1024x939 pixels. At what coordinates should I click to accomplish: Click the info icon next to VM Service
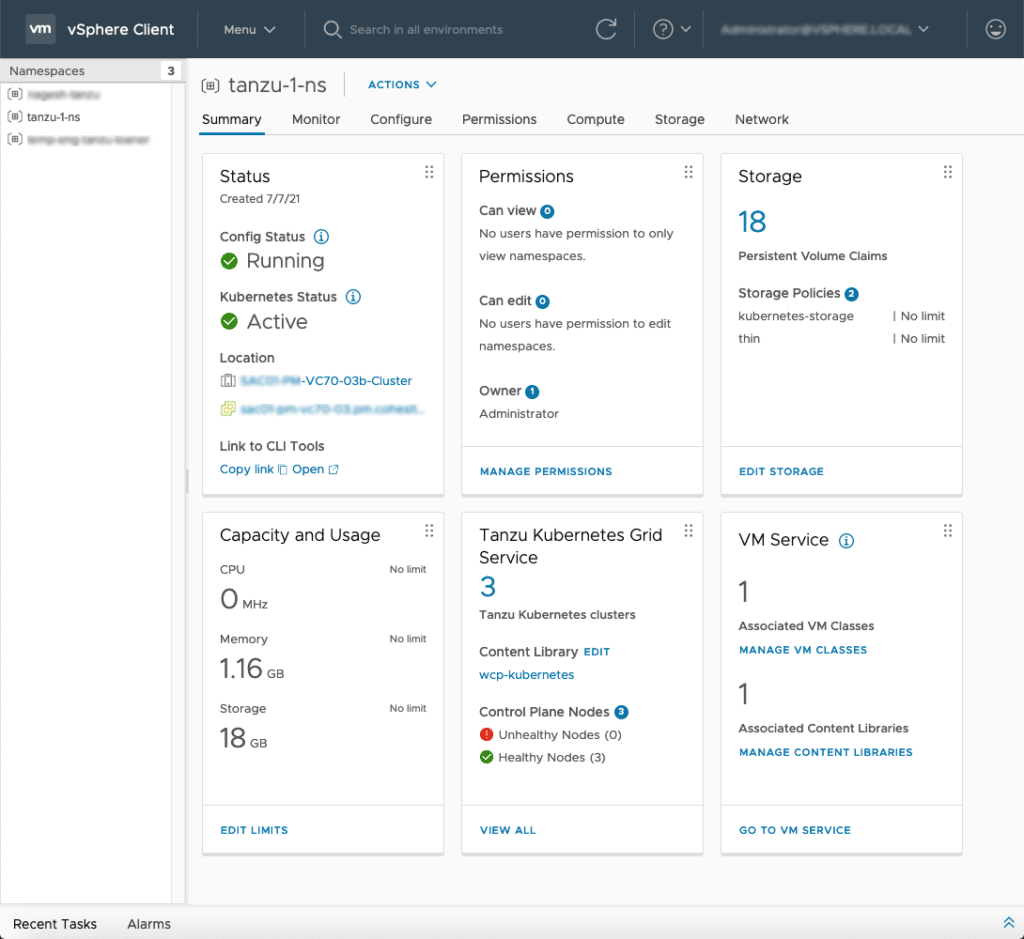pos(845,540)
